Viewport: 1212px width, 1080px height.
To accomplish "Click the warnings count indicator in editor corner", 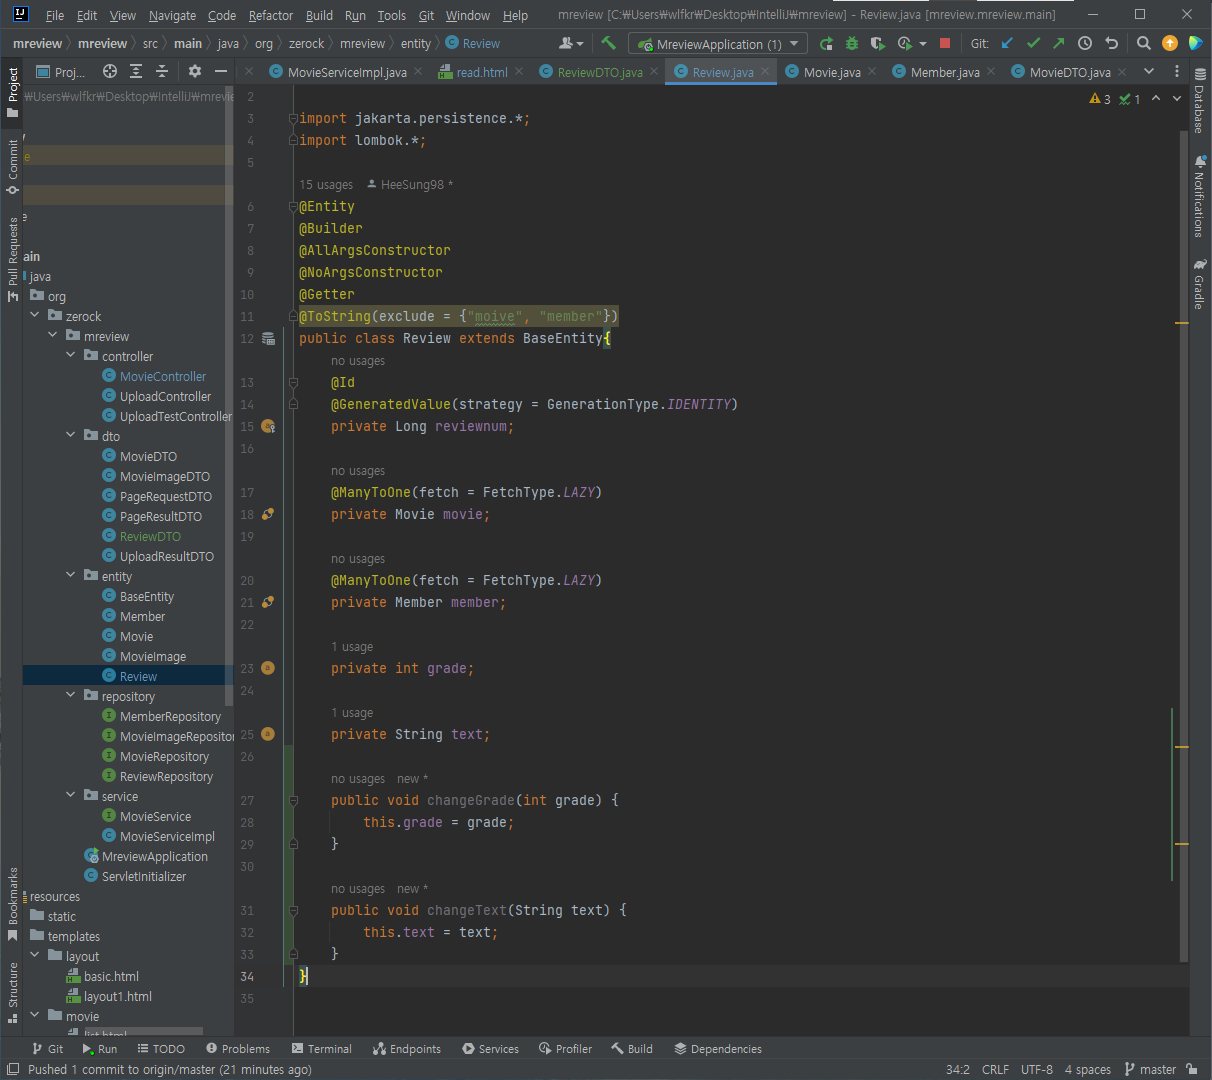I will click(x=1100, y=98).
